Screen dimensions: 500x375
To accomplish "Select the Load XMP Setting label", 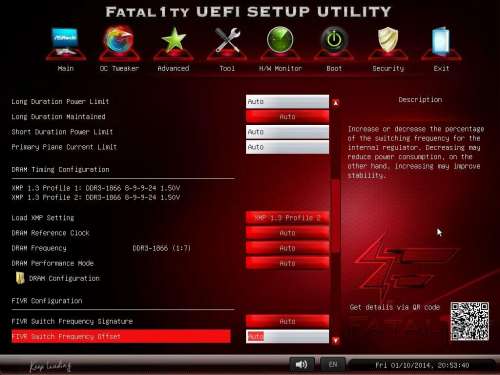I will coord(43,218).
